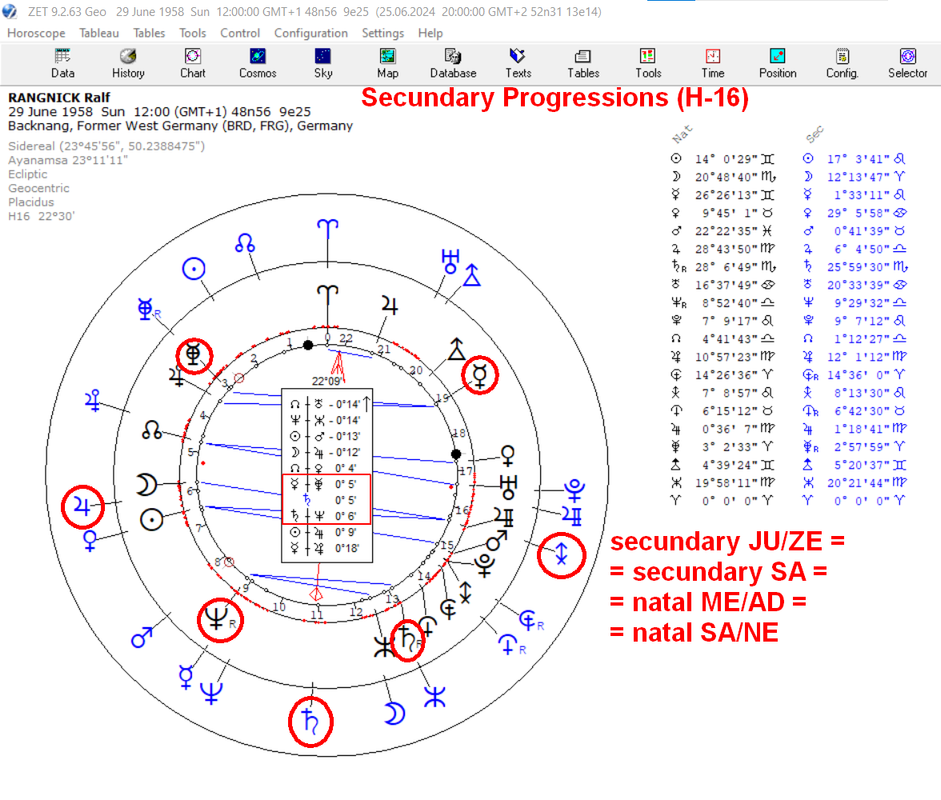Click the H16 22°30' harmonic label
Viewport: 941px width, 800px height.
pos(41,216)
